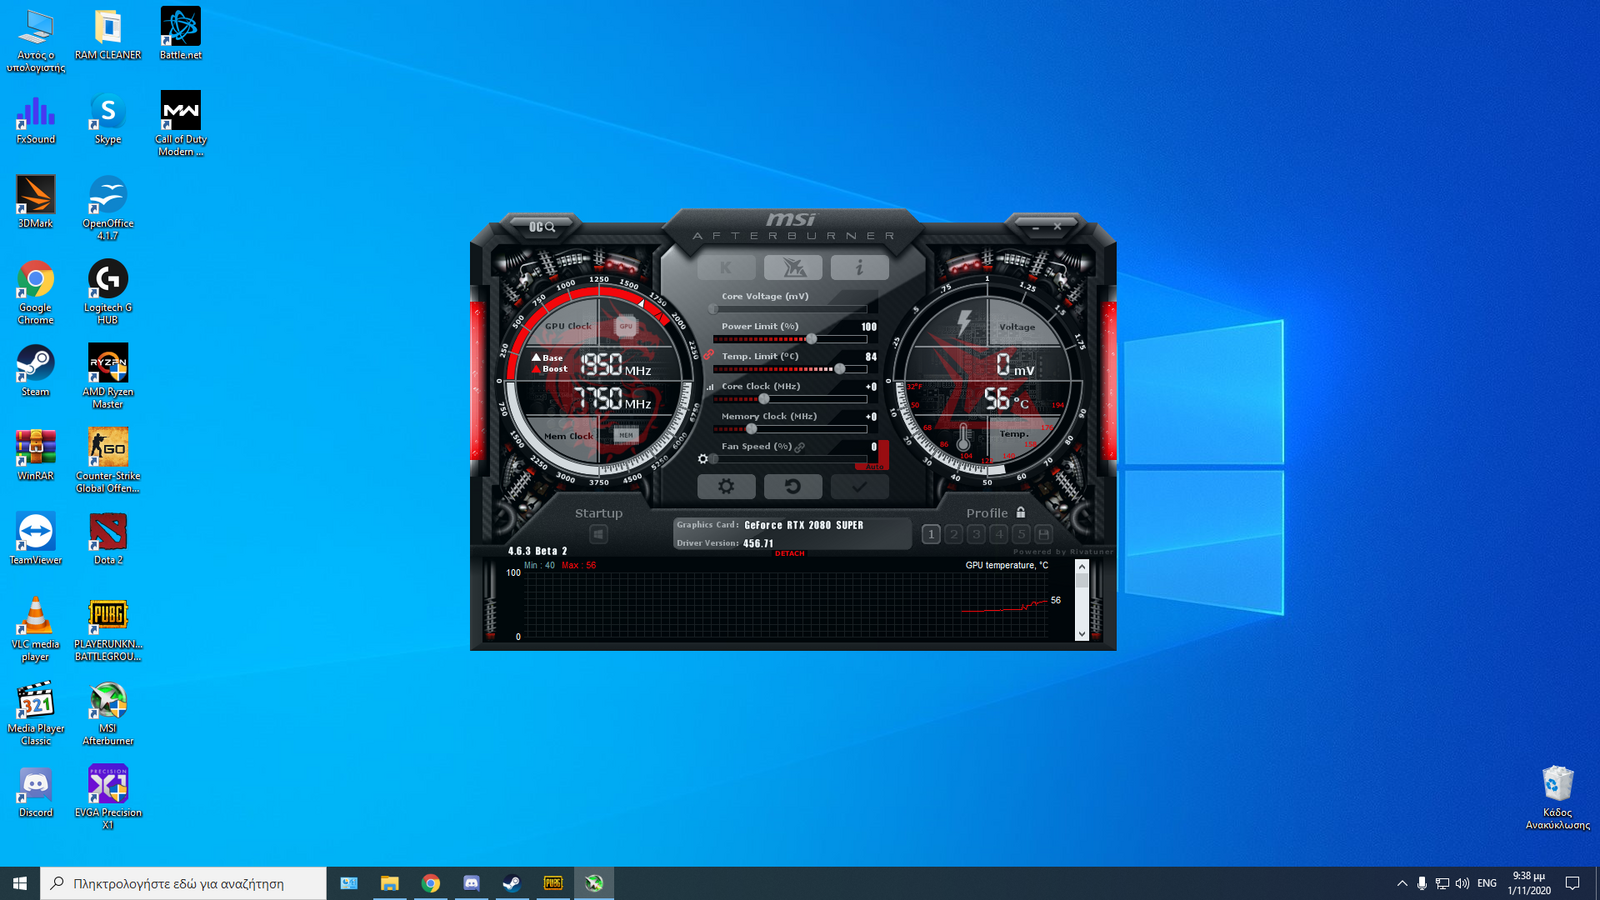1600x900 pixels.
Task: Open the MSI Afterburner desktop shortcut
Action: [x=108, y=713]
